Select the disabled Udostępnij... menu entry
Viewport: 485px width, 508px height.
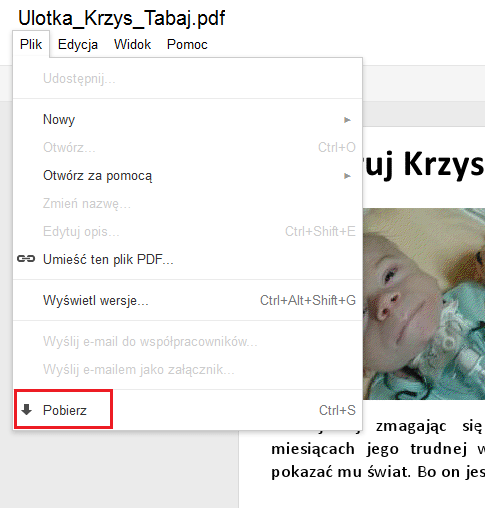[x=187, y=79]
